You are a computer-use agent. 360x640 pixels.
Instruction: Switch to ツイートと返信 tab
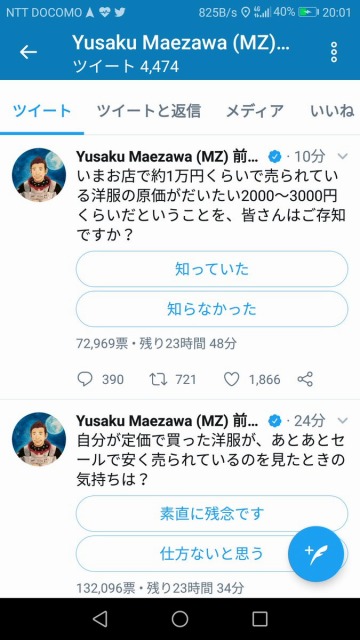tap(149, 111)
